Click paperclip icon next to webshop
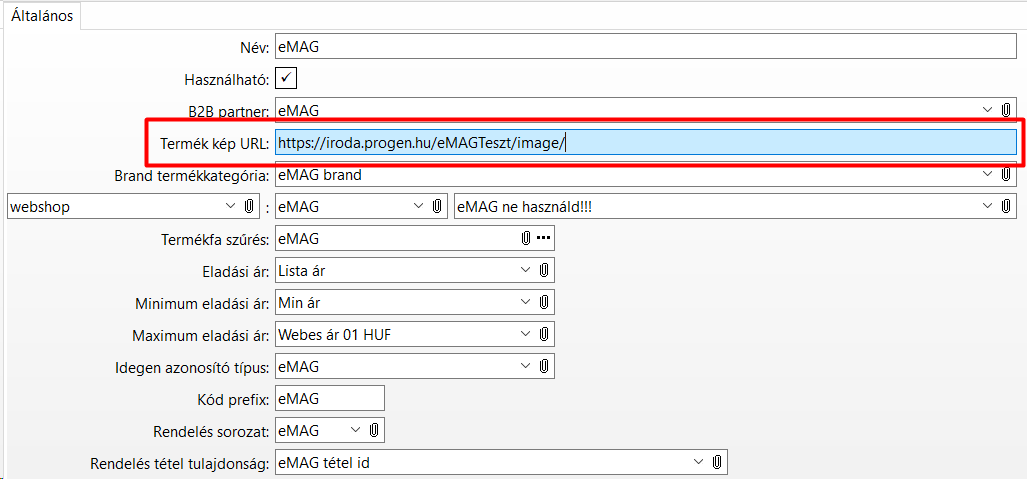Viewport: 1027px width, 479px height. pos(249,206)
